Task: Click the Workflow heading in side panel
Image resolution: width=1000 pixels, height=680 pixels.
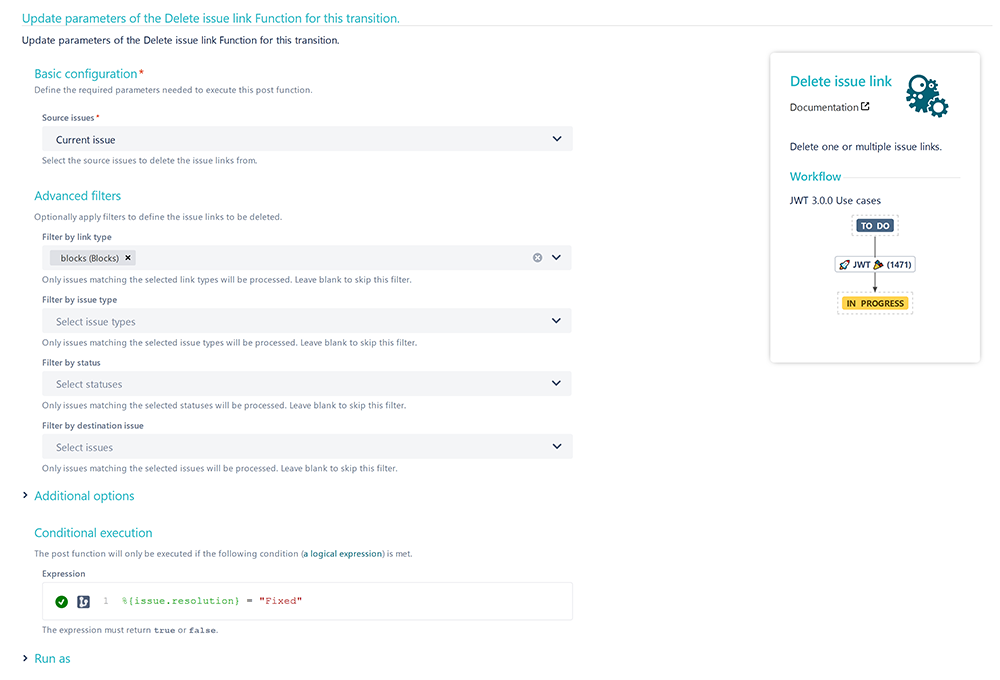Action: click(x=815, y=177)
